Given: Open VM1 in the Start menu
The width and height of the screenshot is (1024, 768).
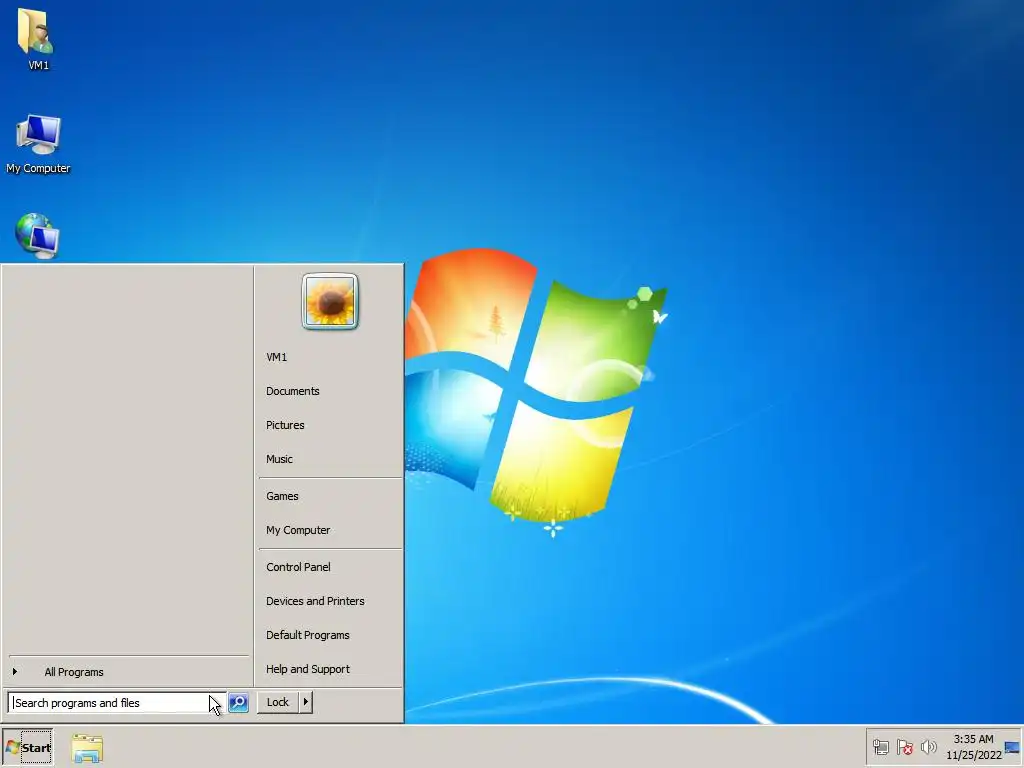Looking at the screenshot, I should tap(330, 357).
